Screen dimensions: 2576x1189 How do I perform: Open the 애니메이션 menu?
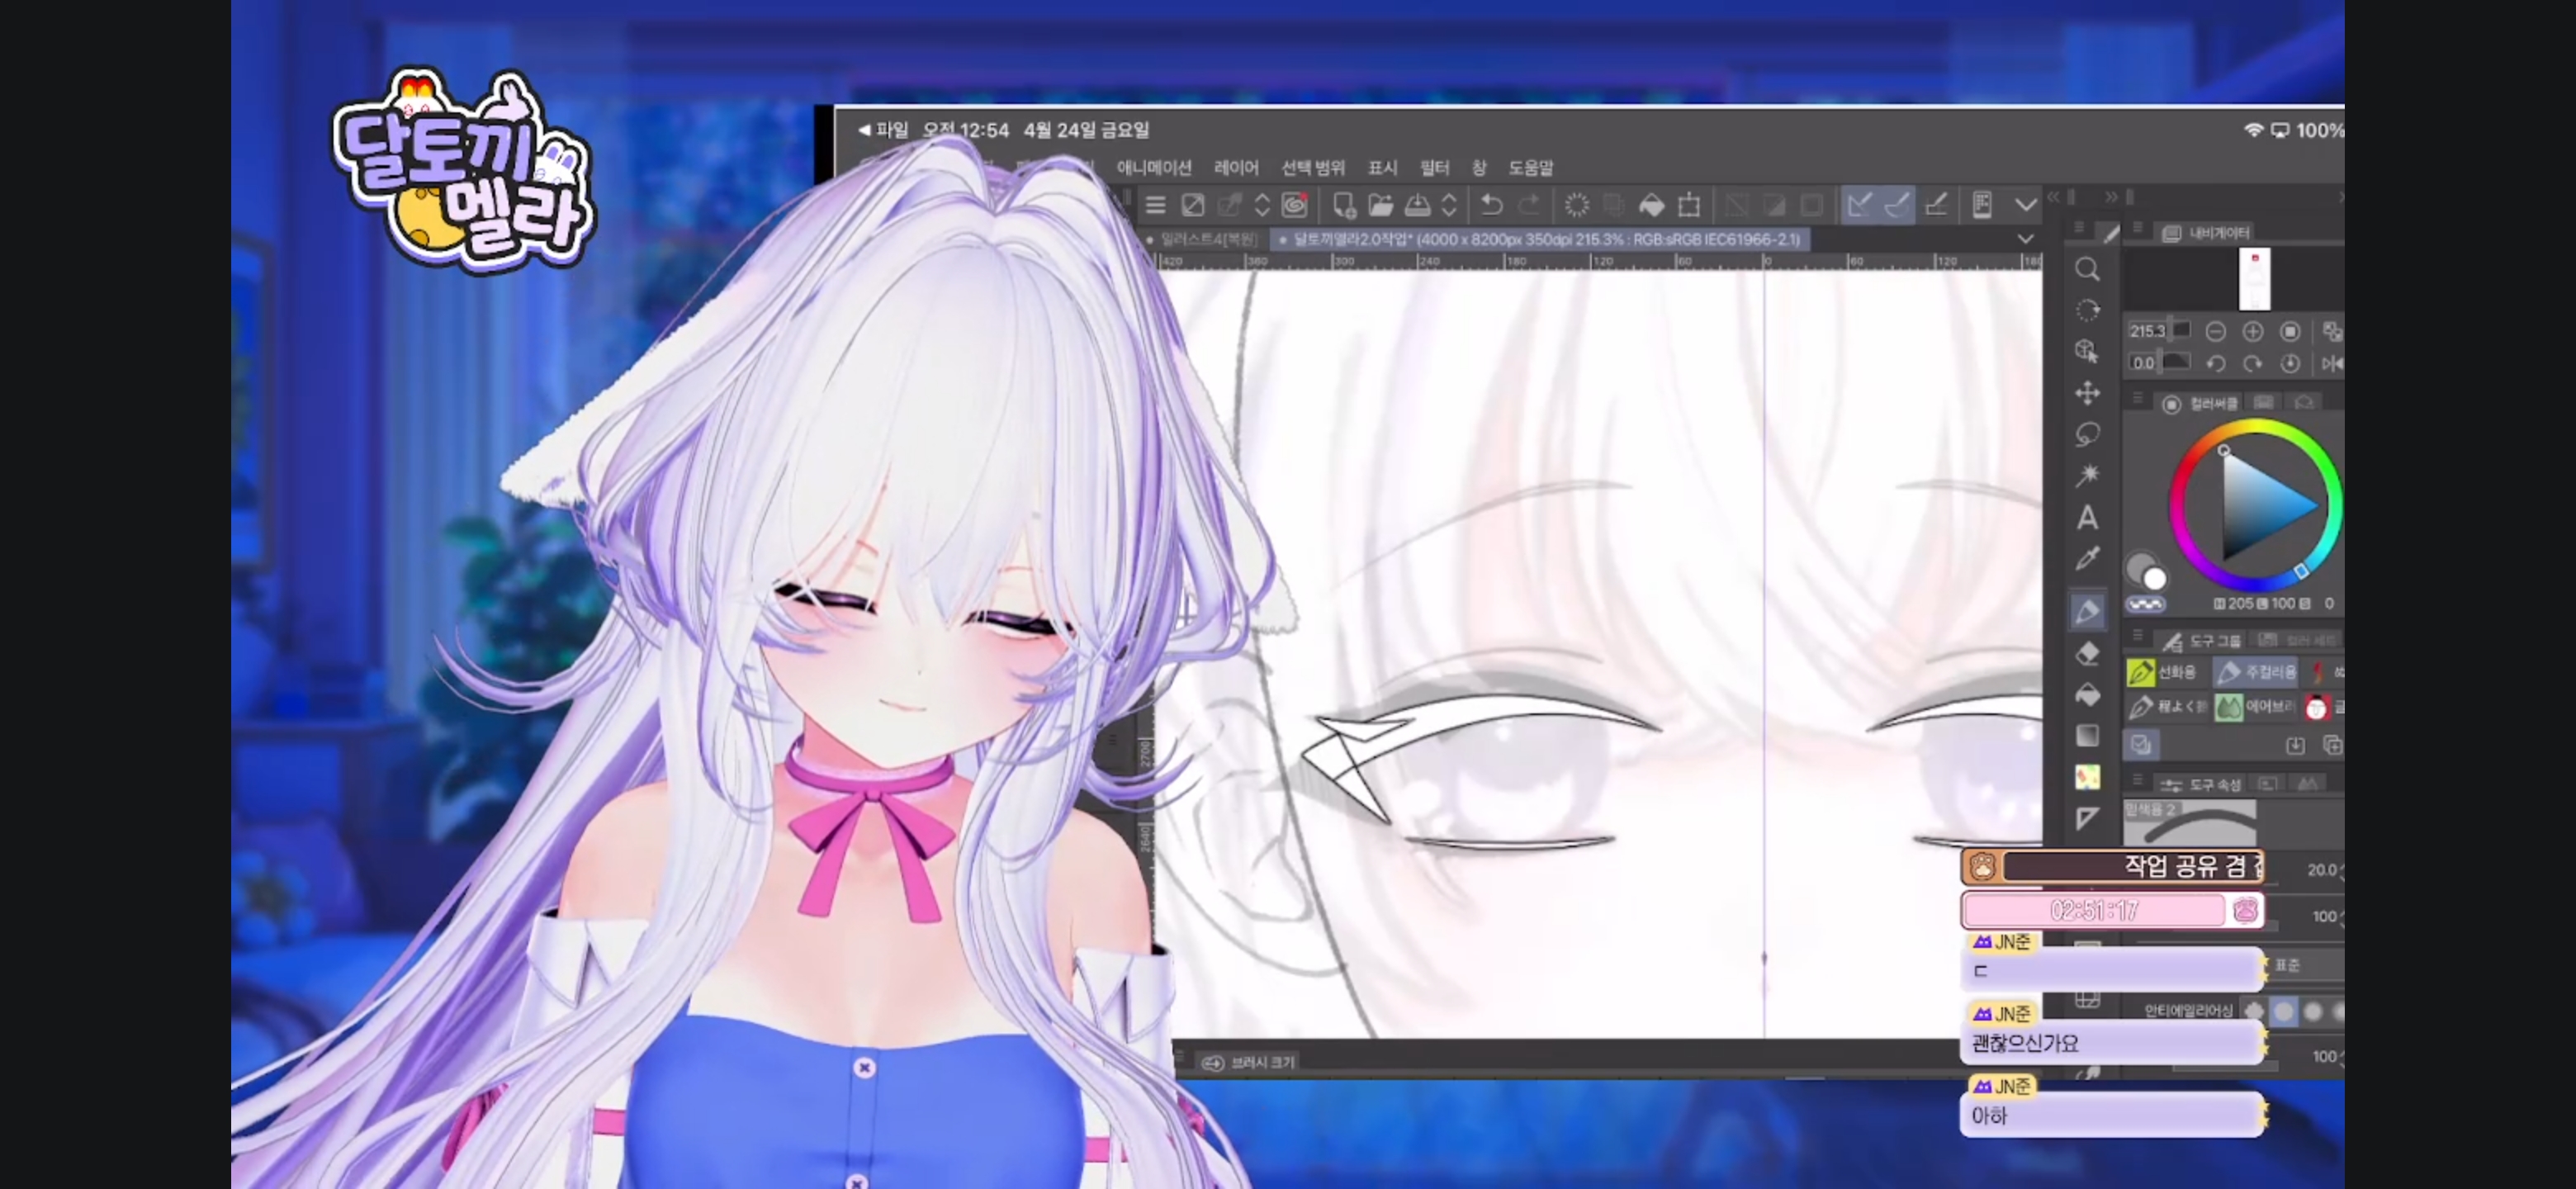point(1154,167)
